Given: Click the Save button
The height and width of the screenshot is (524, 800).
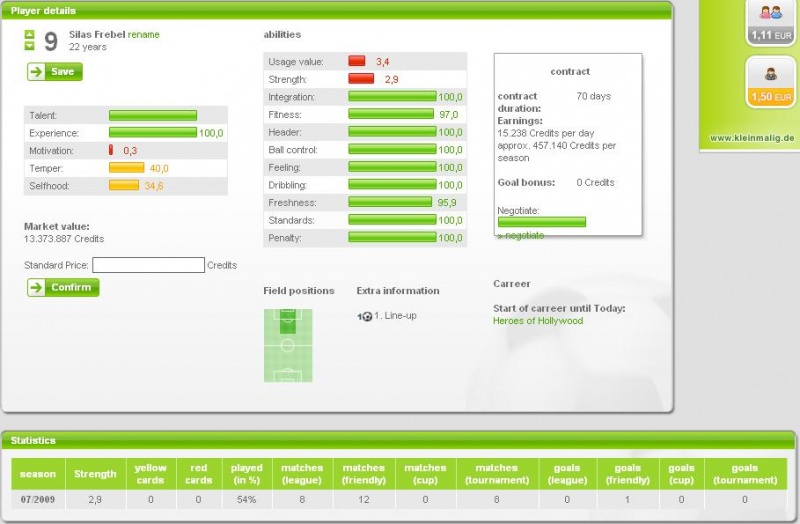Looking at the screenshot, I should (x=55, y=71).
